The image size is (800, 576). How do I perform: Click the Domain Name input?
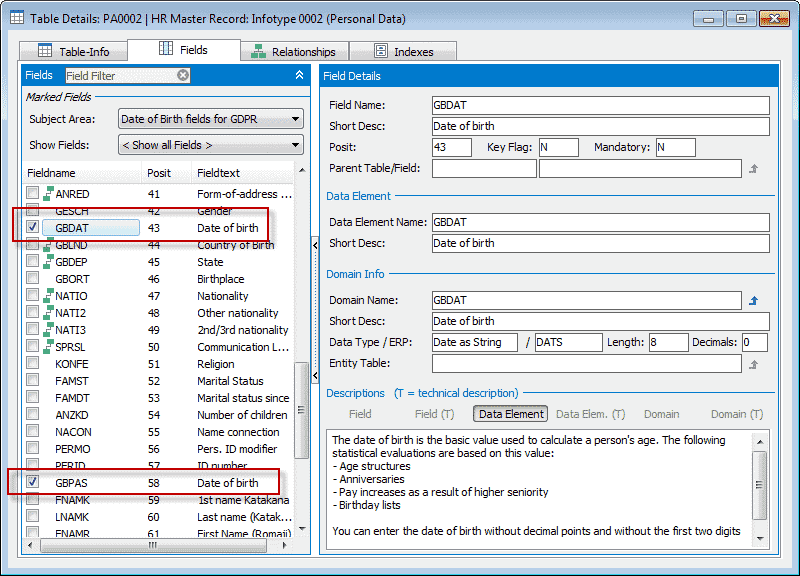click(587, 300)
